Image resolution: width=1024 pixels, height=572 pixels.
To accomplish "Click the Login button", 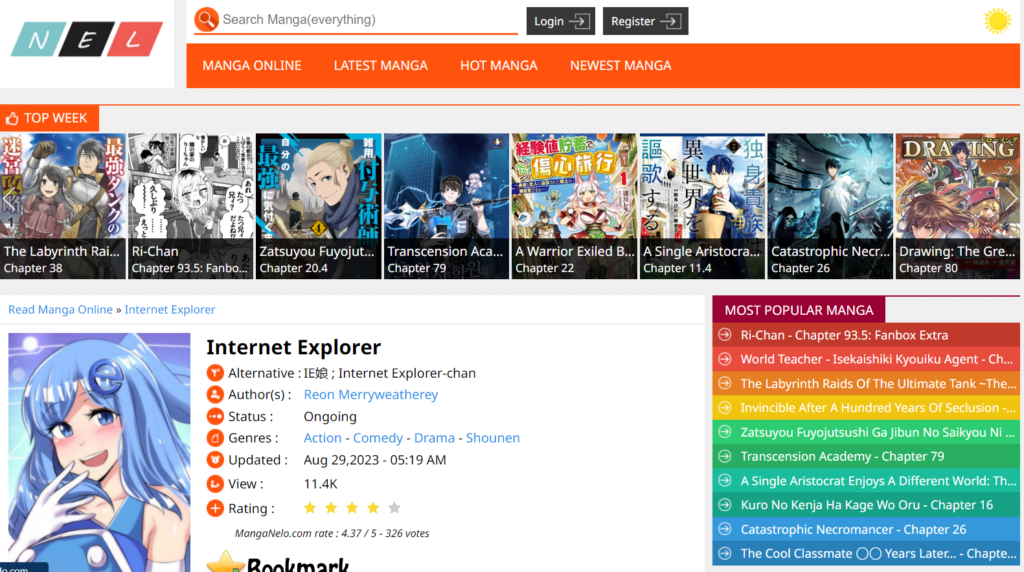I will coord(560,21).
